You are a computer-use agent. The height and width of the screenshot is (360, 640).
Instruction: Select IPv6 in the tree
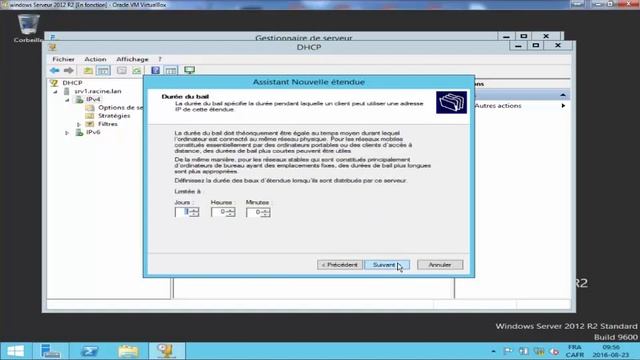[93, 132]
